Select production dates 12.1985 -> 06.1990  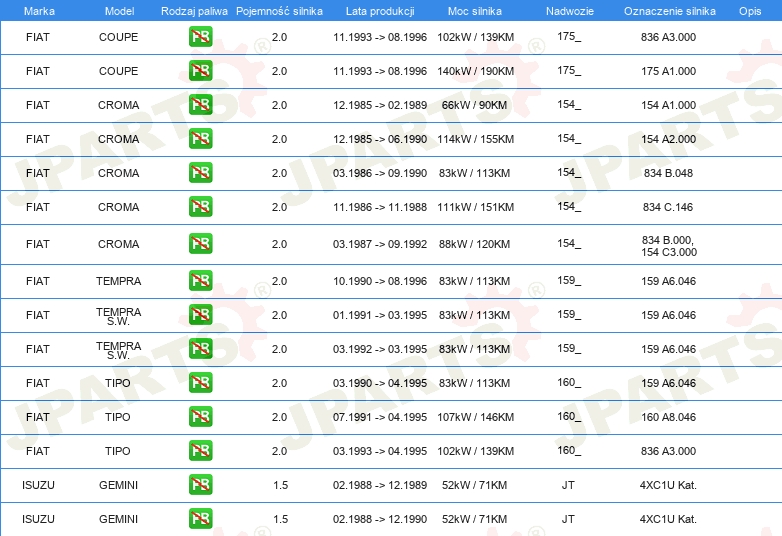[380, 139]
